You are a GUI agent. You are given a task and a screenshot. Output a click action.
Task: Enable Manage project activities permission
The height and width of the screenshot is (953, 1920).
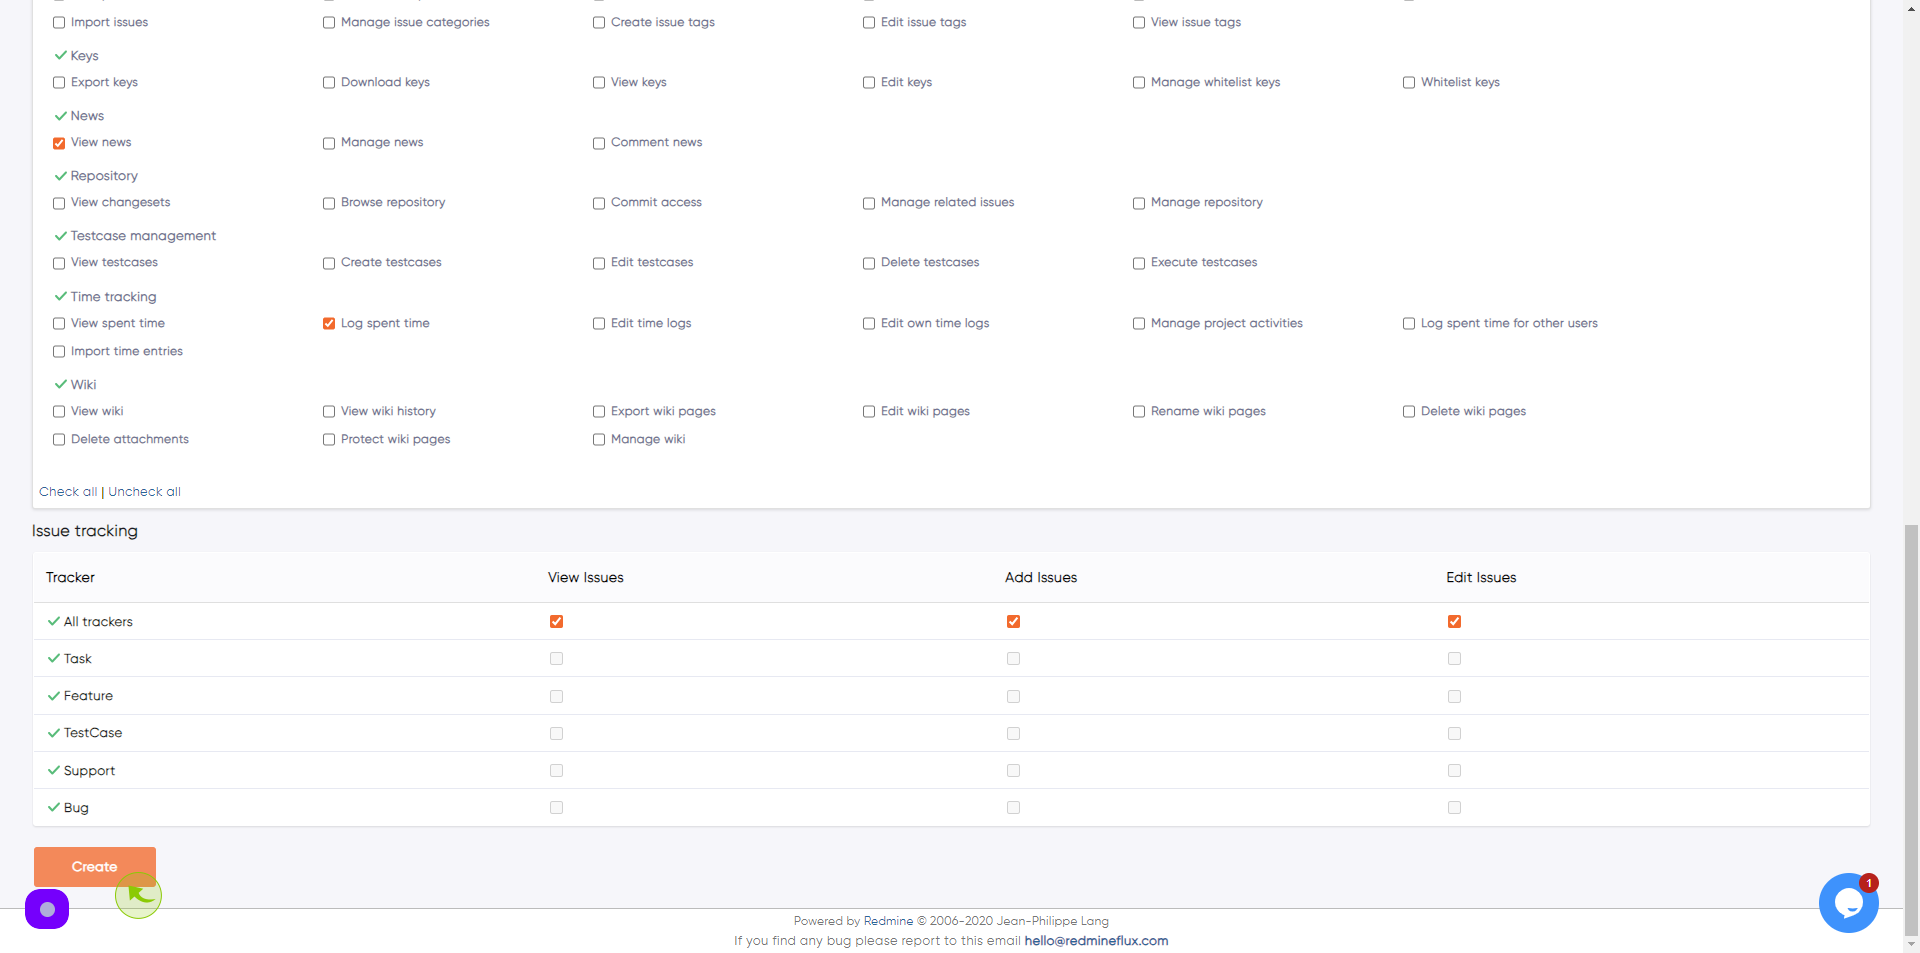(x=1139, y=323)
